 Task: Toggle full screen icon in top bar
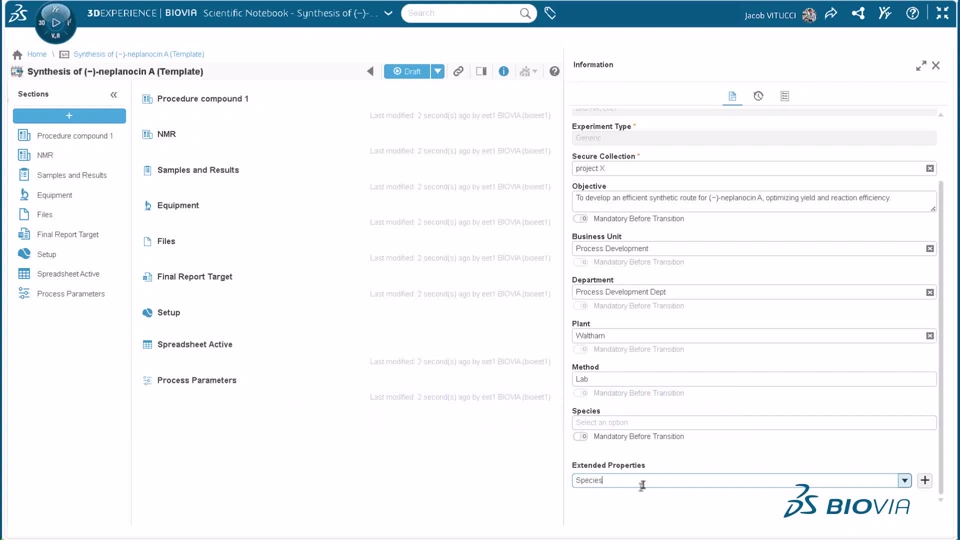(x=942, y=13)
